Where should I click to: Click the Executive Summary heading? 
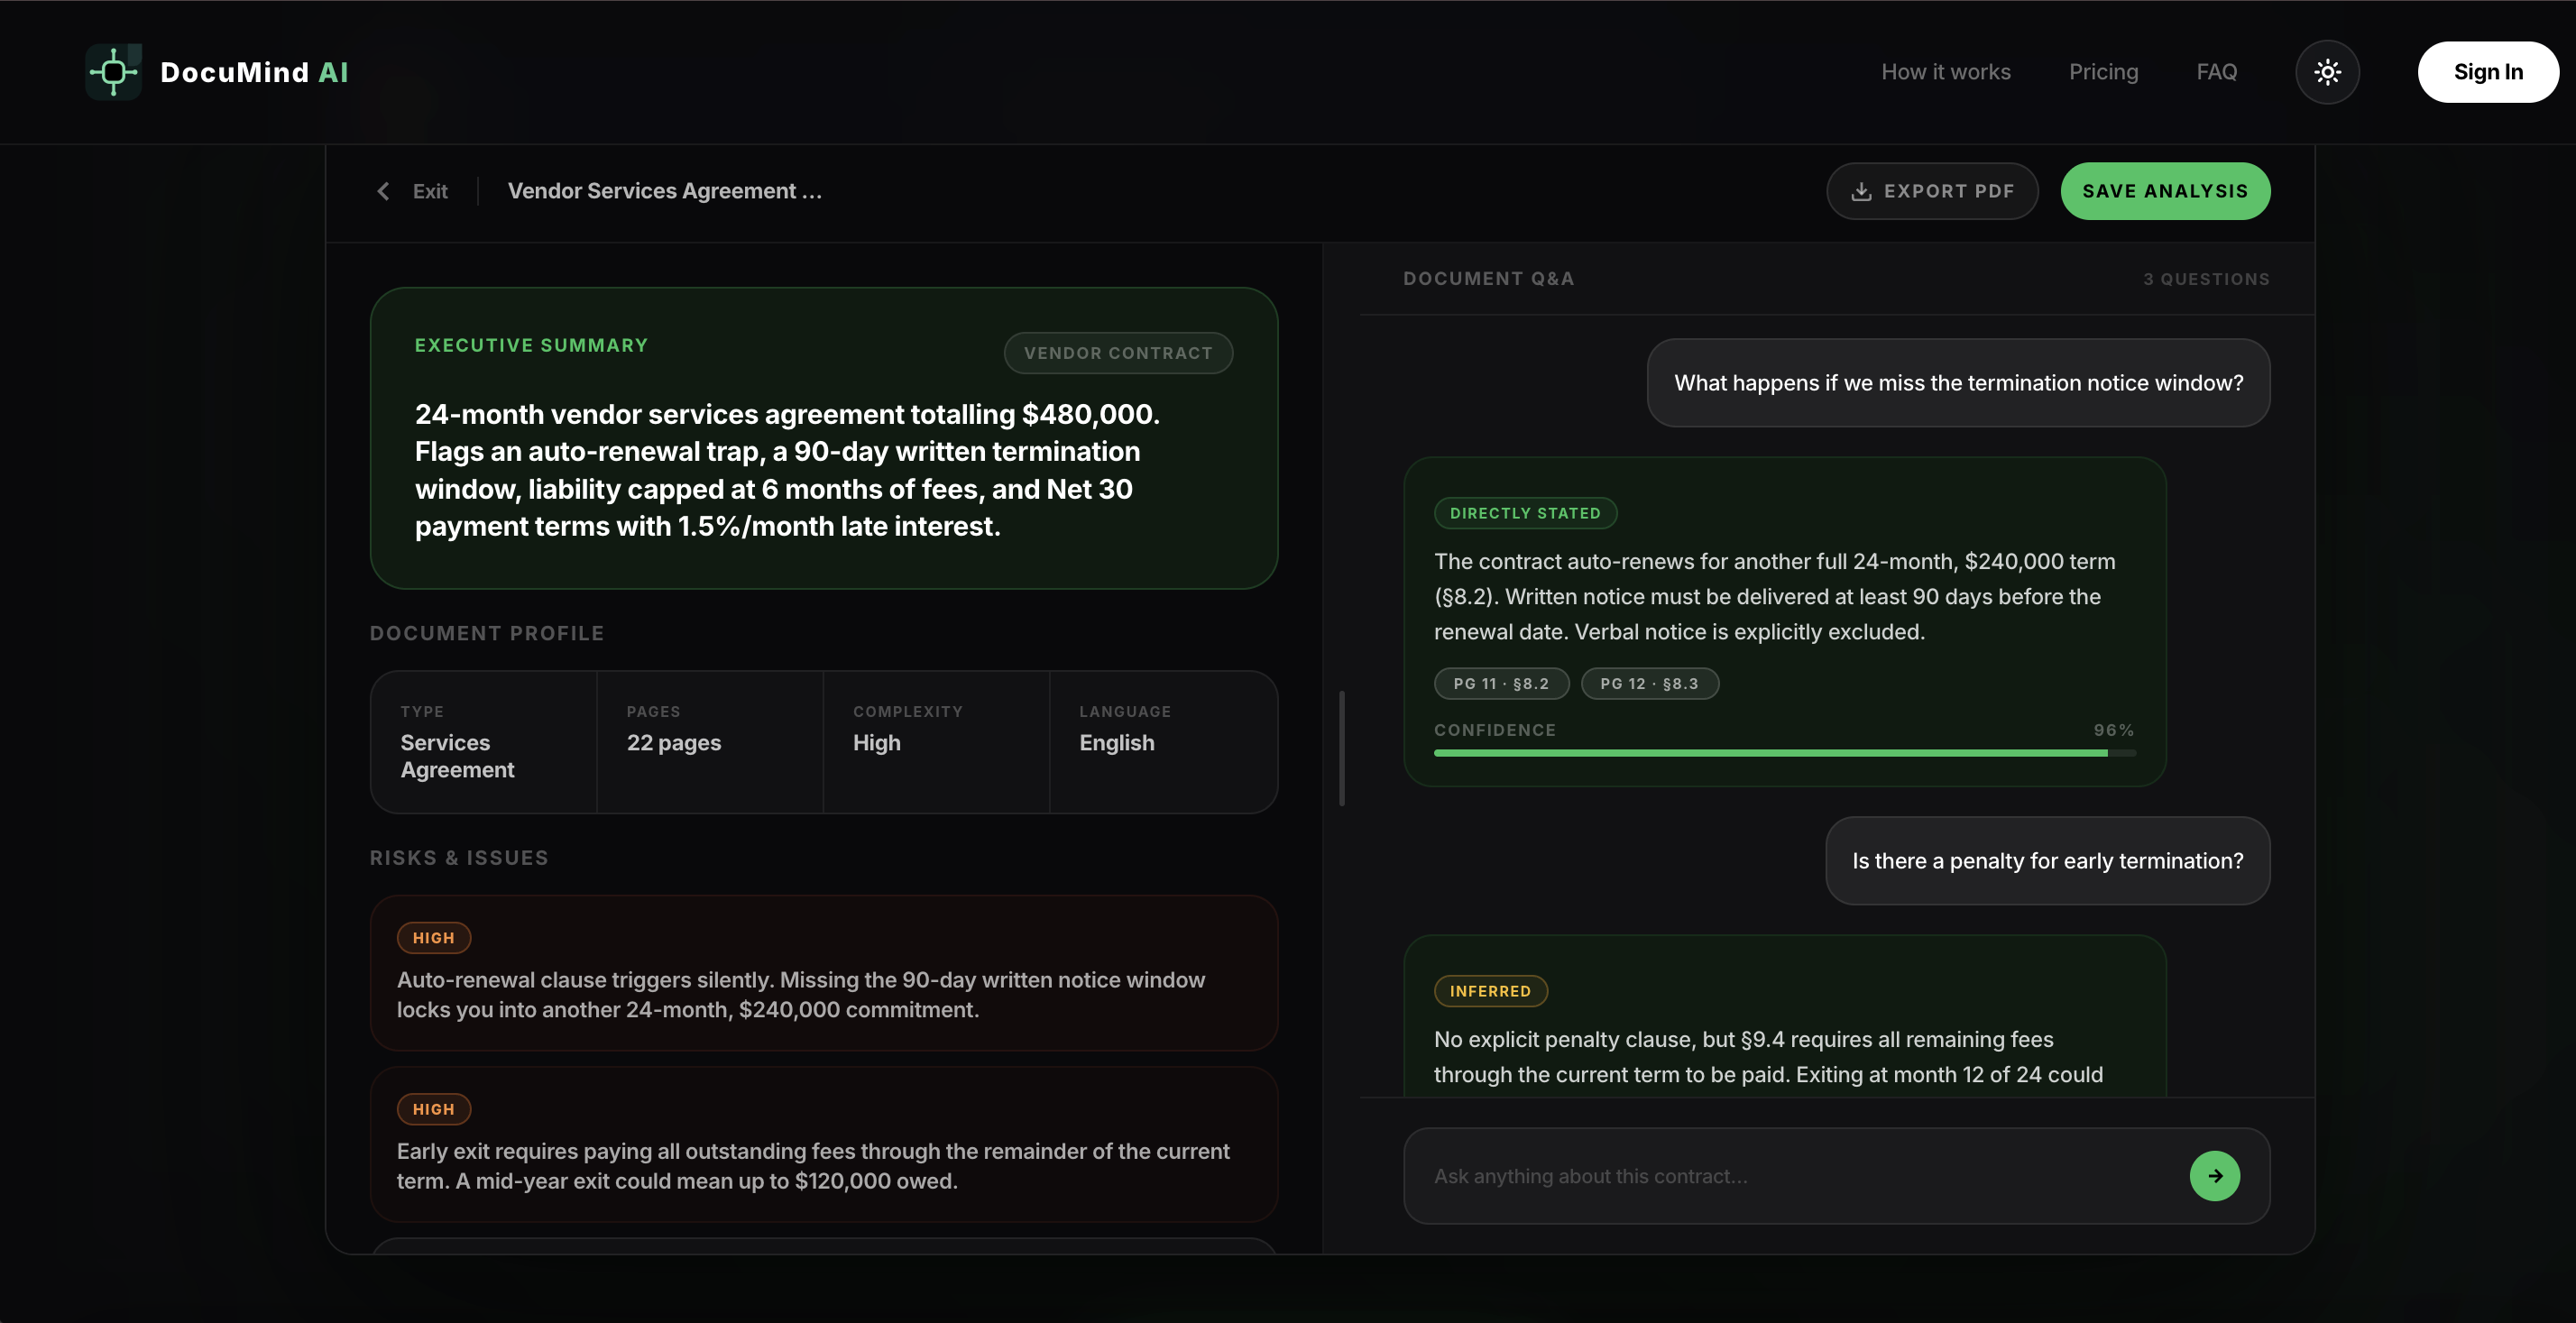531,345
